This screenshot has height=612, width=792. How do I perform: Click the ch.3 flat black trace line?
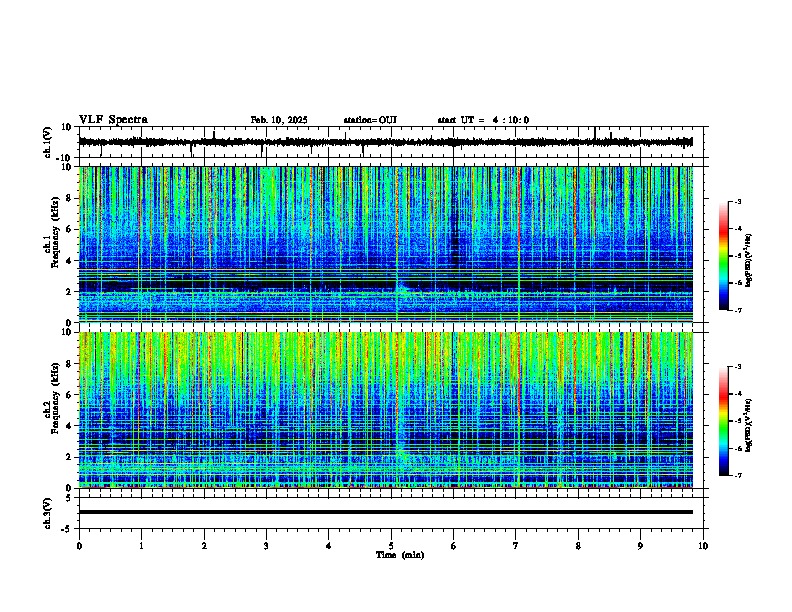[x=386, y=512]
